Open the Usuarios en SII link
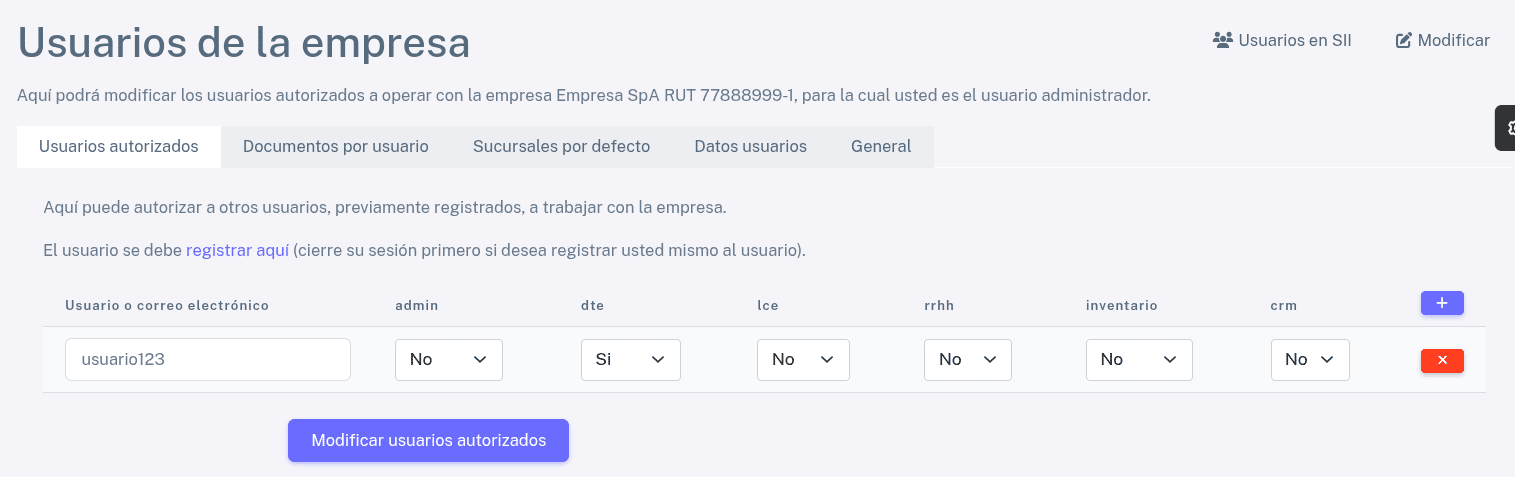The width and height of the screenshot is (1515, 477). click(1294, 41)
